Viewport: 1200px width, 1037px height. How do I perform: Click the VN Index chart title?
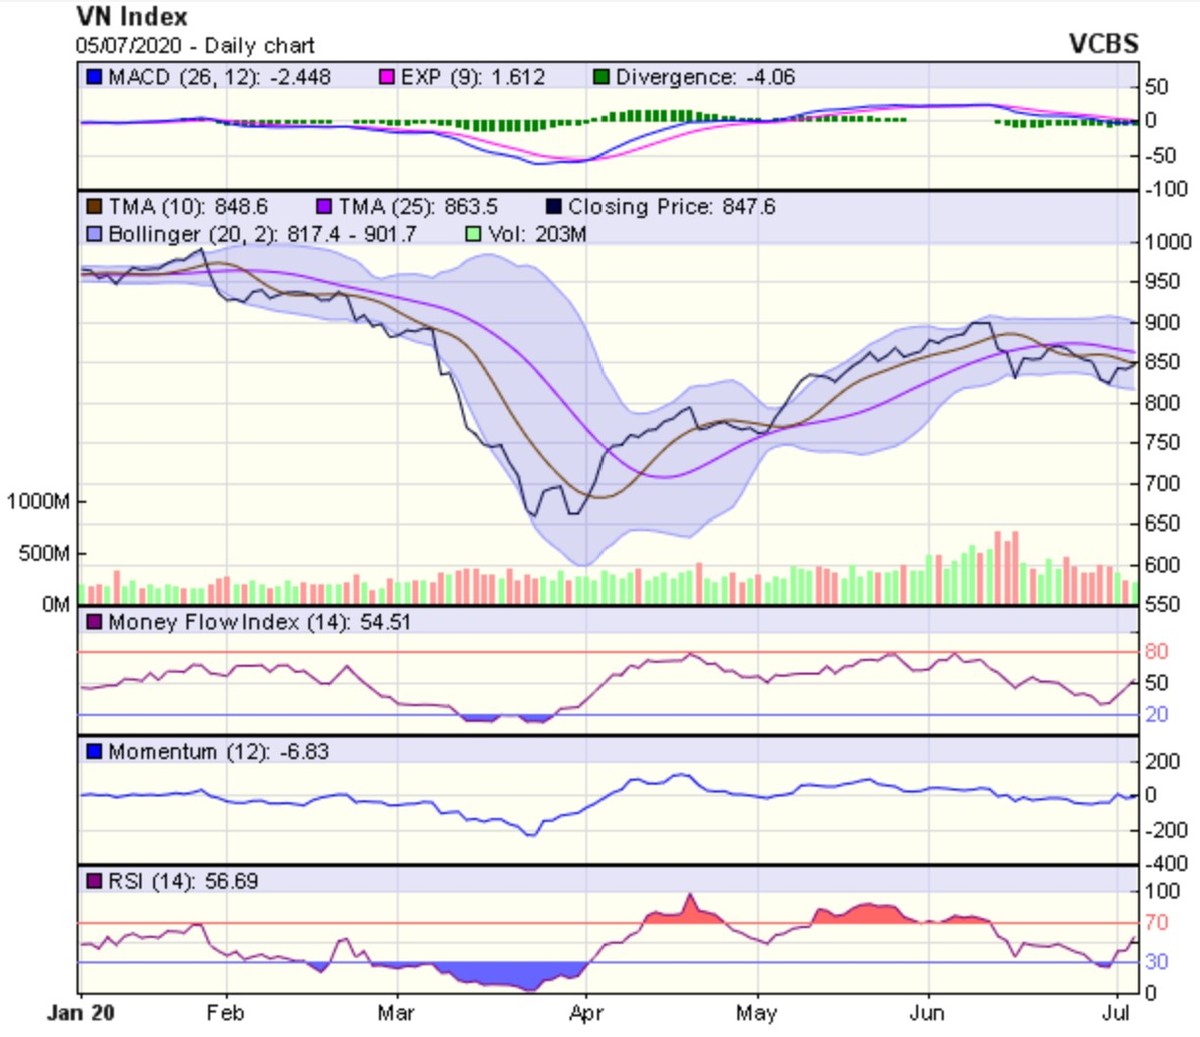132,17
